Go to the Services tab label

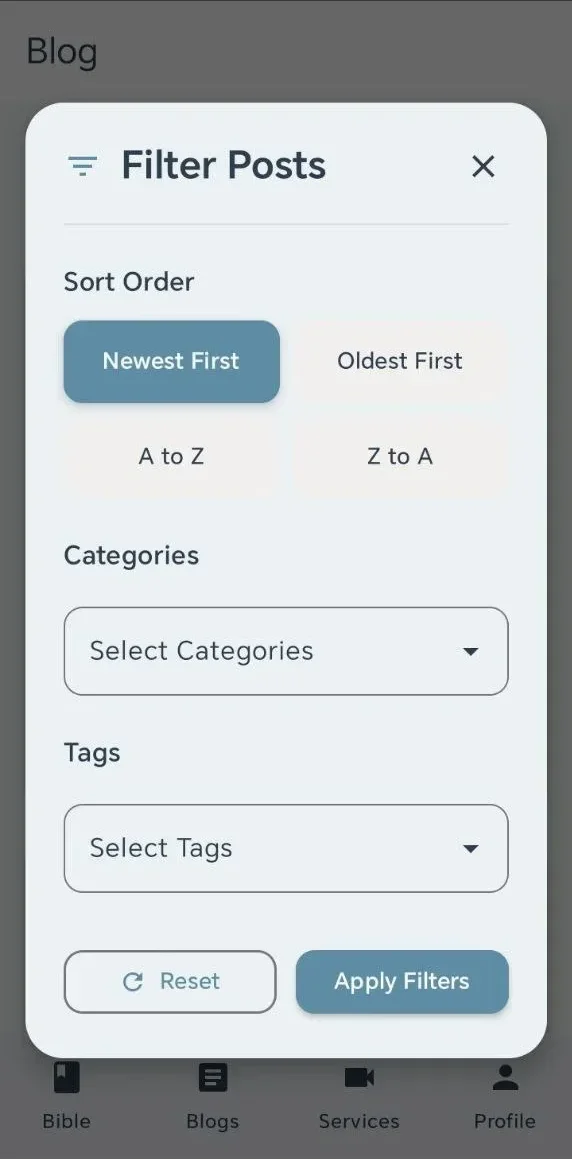coord(359,1121)
